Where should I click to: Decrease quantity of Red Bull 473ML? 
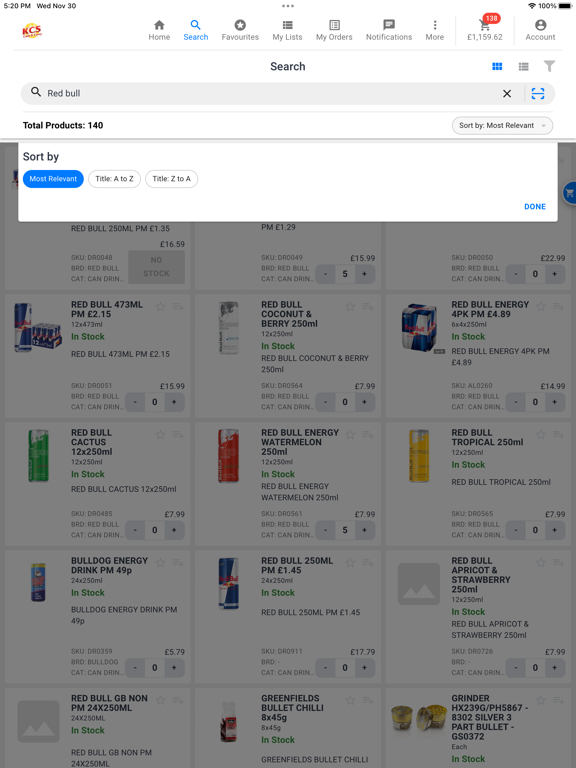135,402
